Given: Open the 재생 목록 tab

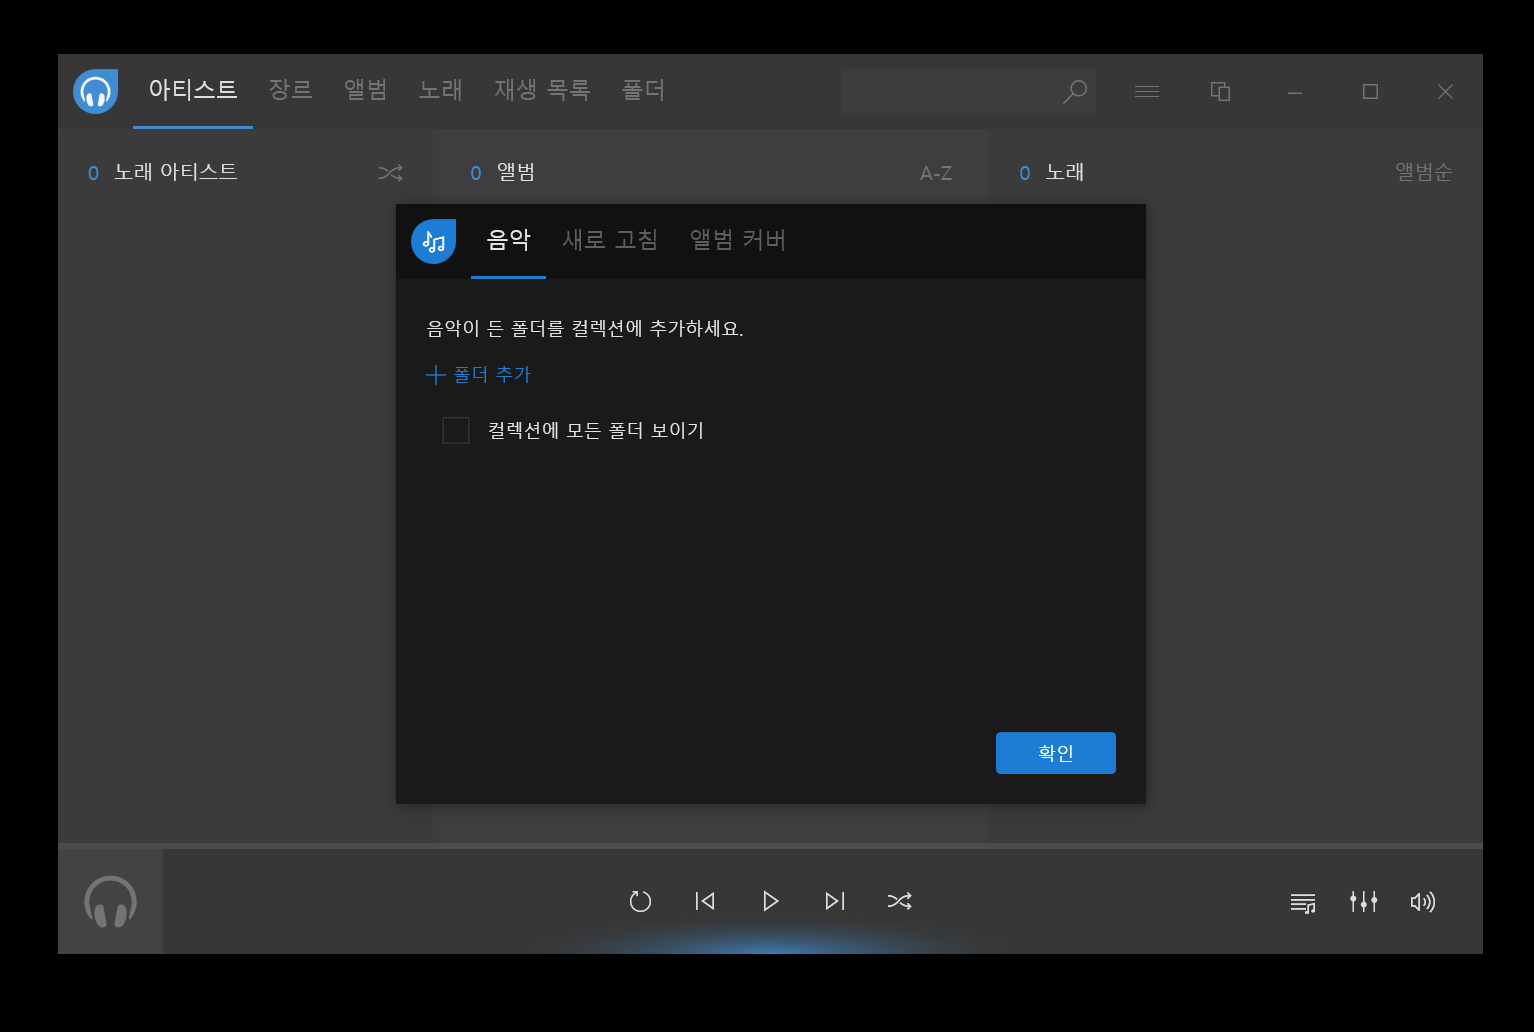Looking at the screenshot, I should point(542,90).
